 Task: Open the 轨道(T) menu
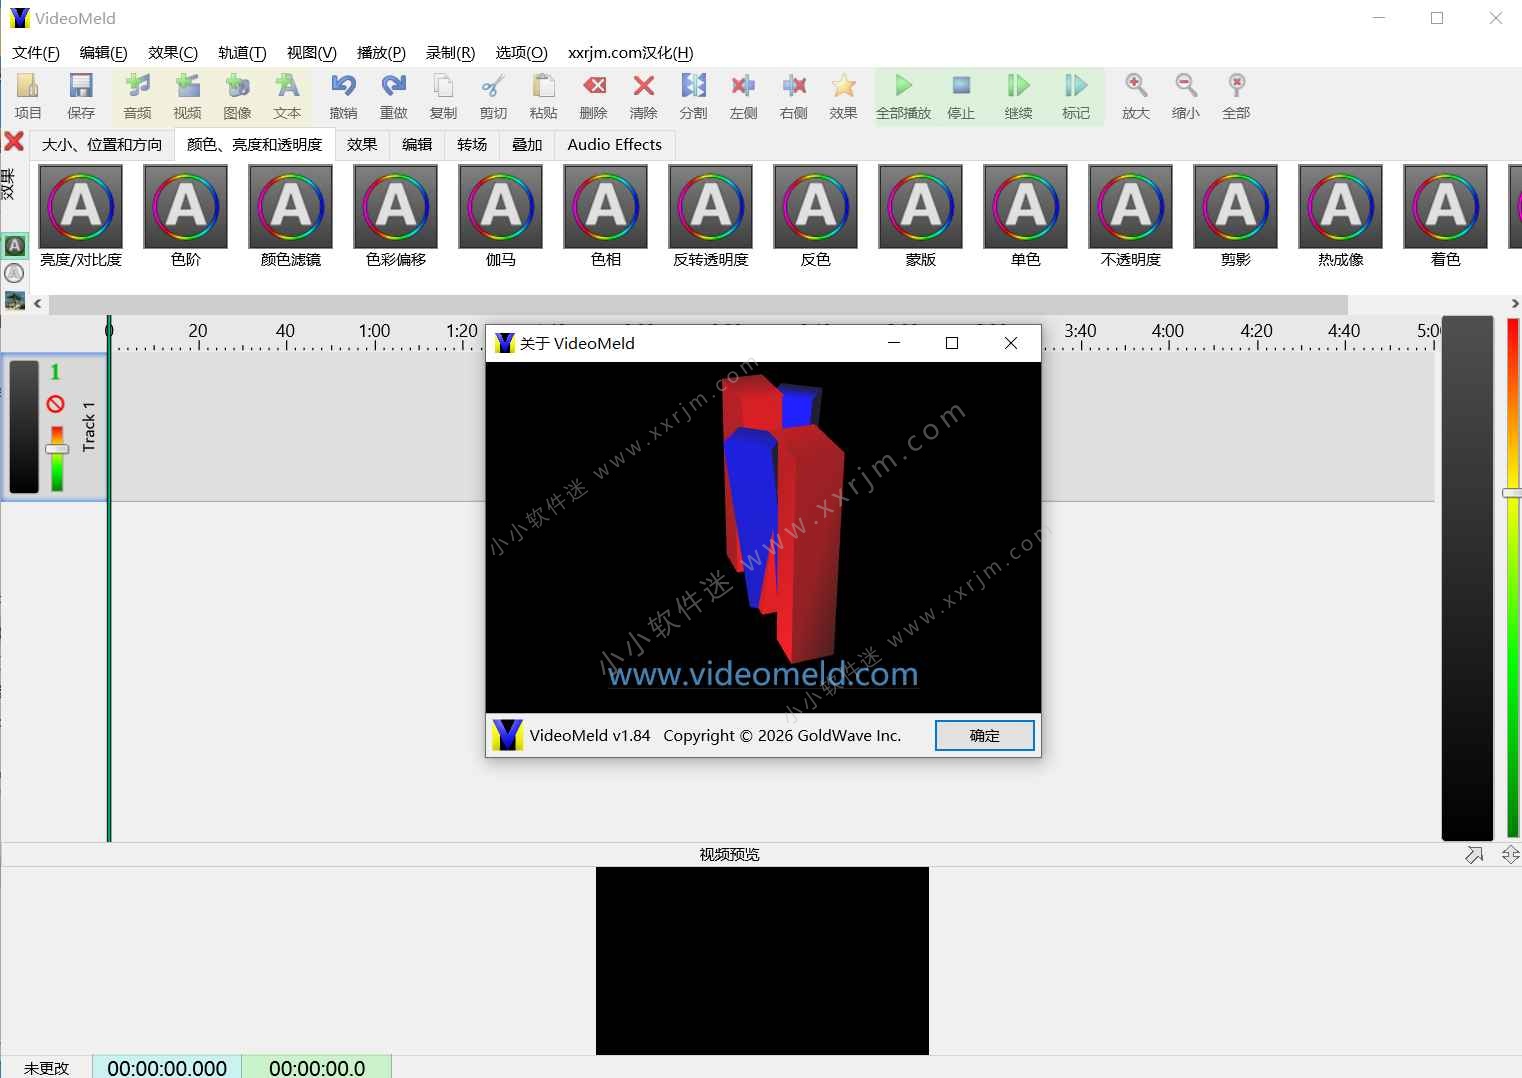coord(242,53)
